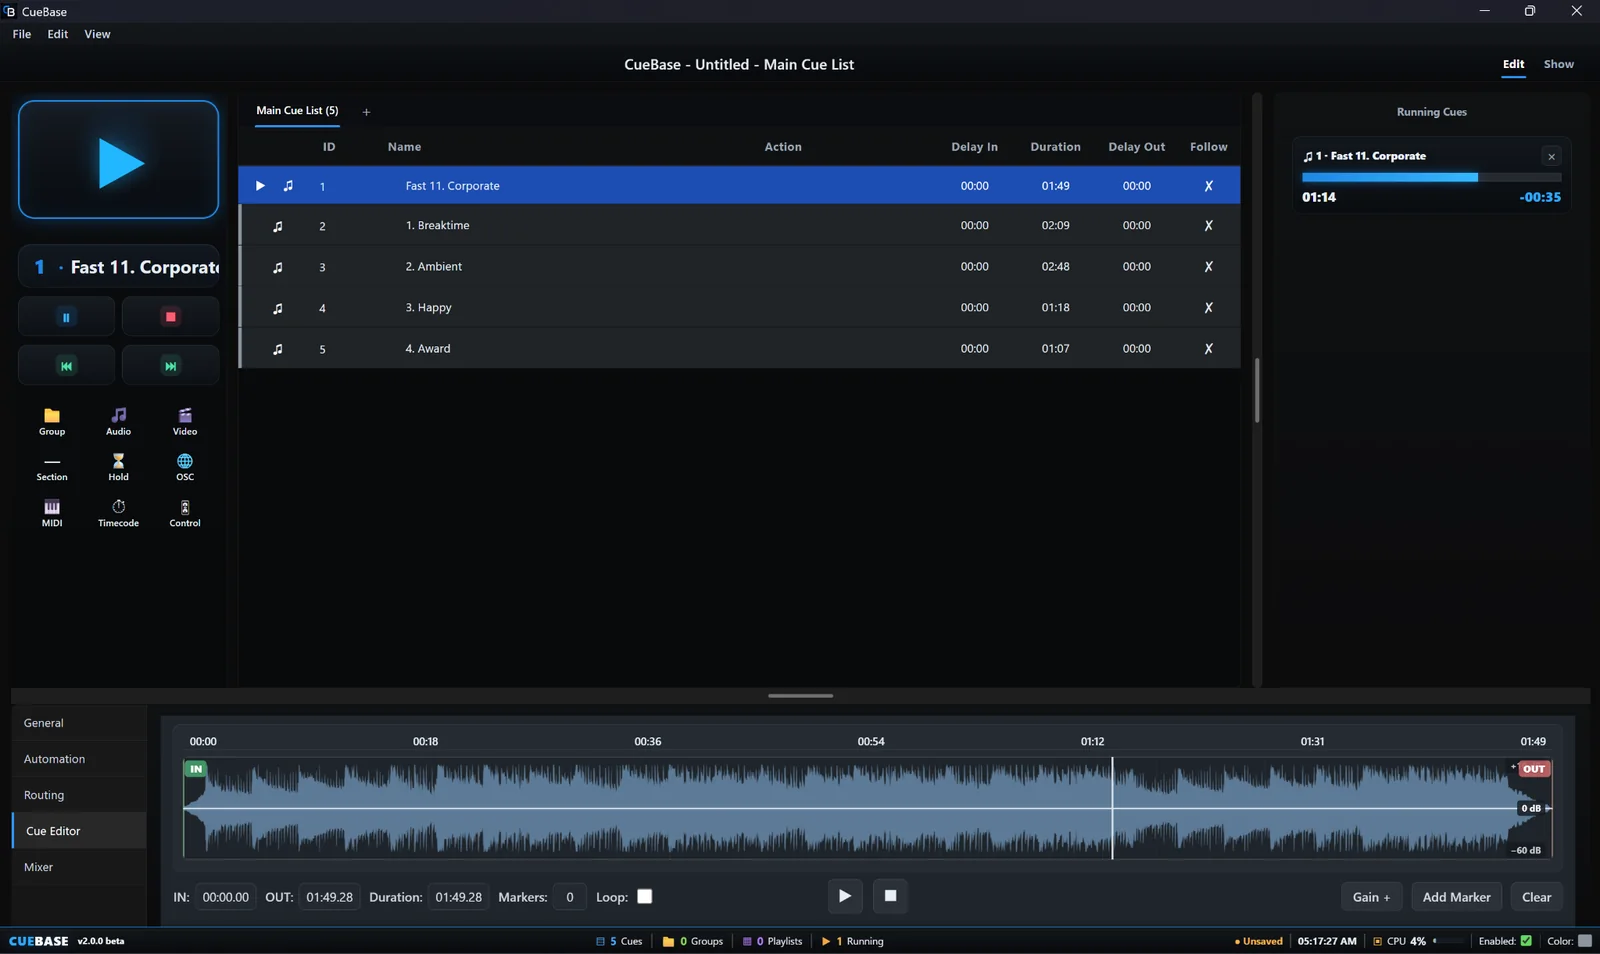This screenshot has height=954, width=1600.
Task: Add an OSC cue
Action: [x=185, y=468]
